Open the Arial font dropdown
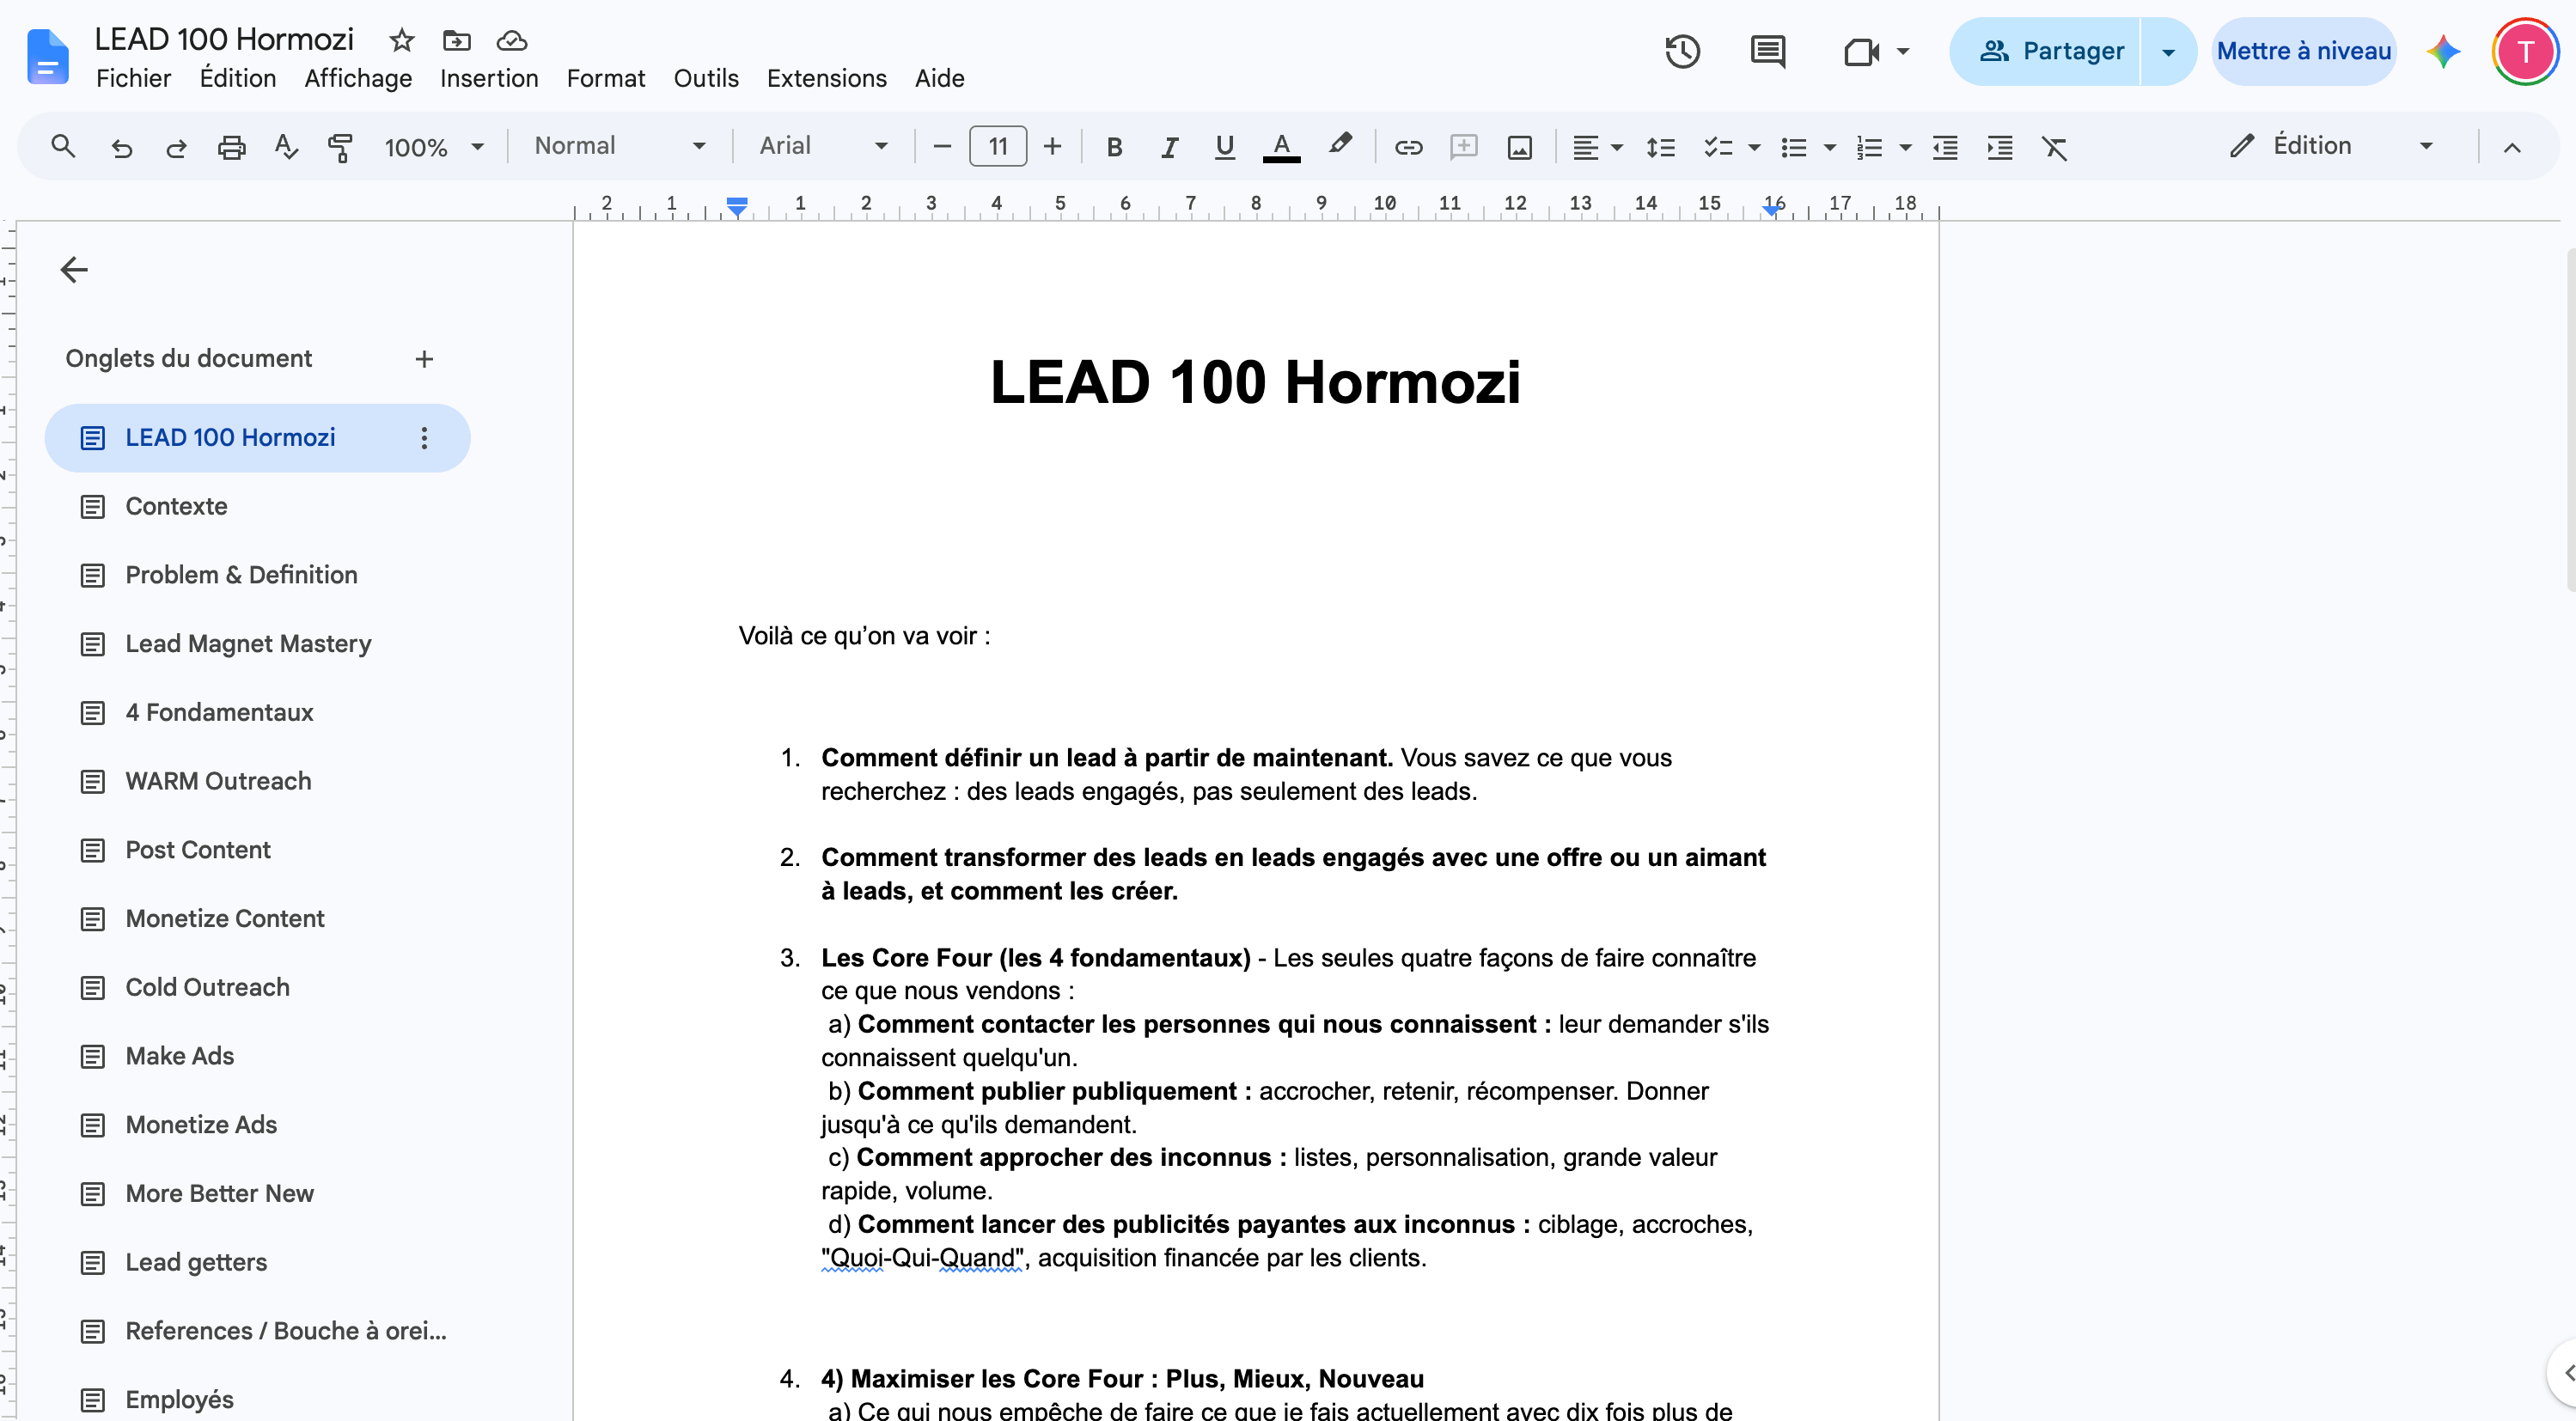Viewport: 2576px width, 1421px height. point(823,146)
